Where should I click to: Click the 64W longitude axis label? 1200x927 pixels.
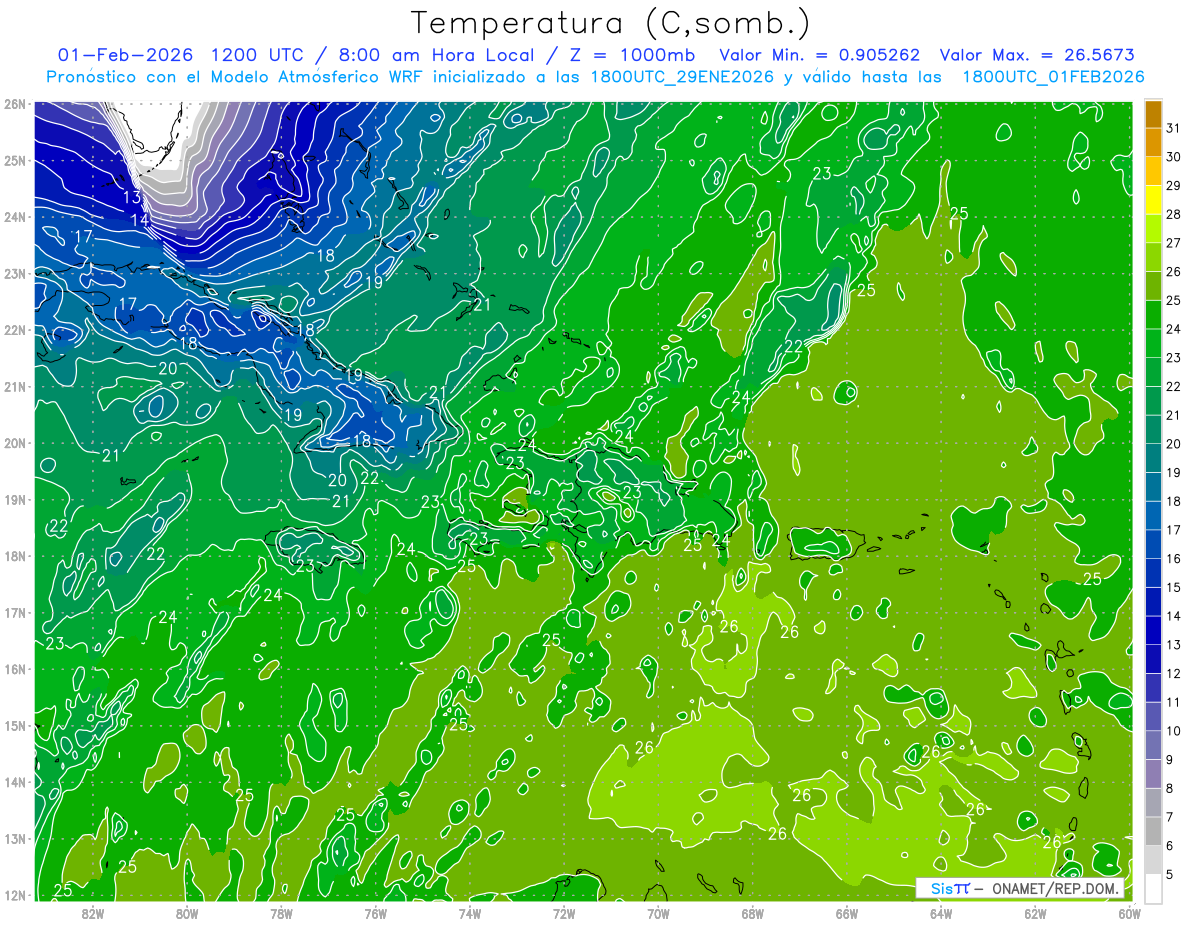[x=940, y=913]
